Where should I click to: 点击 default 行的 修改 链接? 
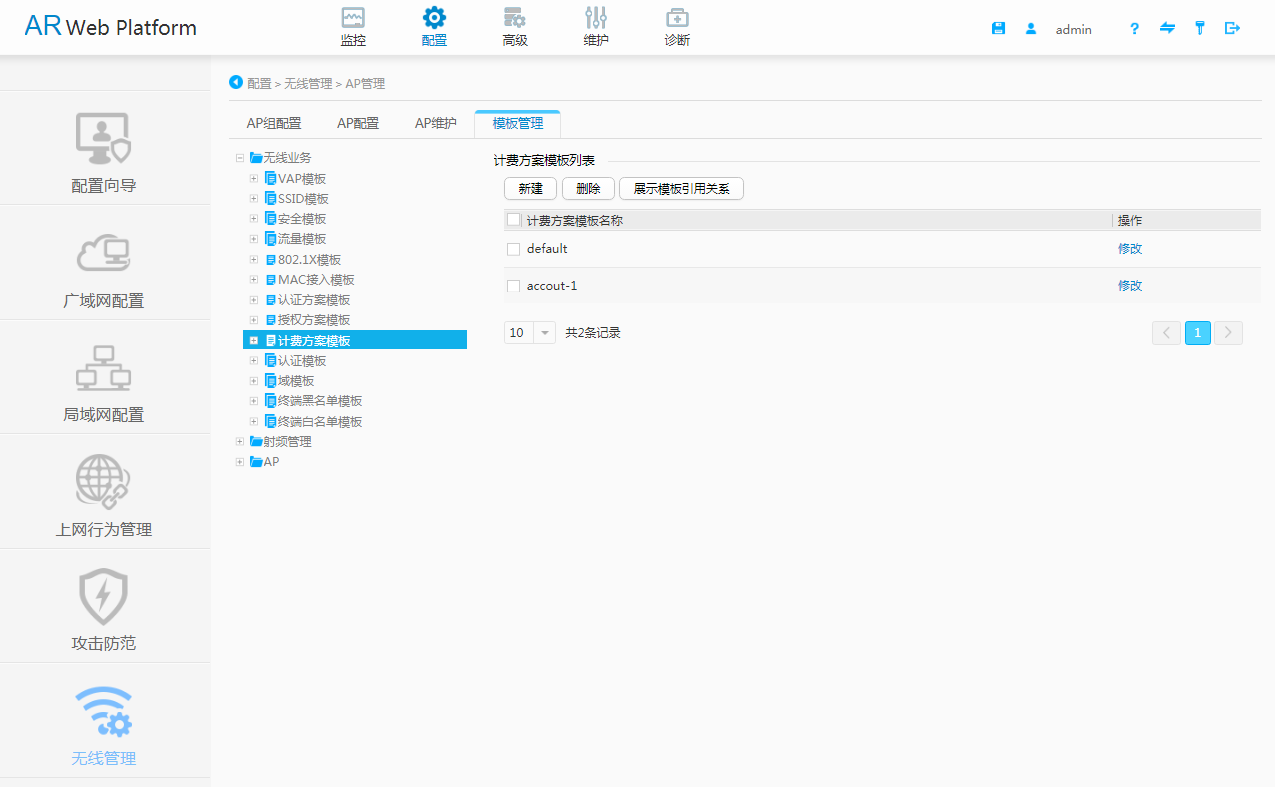pyautogui.click(x=1129, y=249)
